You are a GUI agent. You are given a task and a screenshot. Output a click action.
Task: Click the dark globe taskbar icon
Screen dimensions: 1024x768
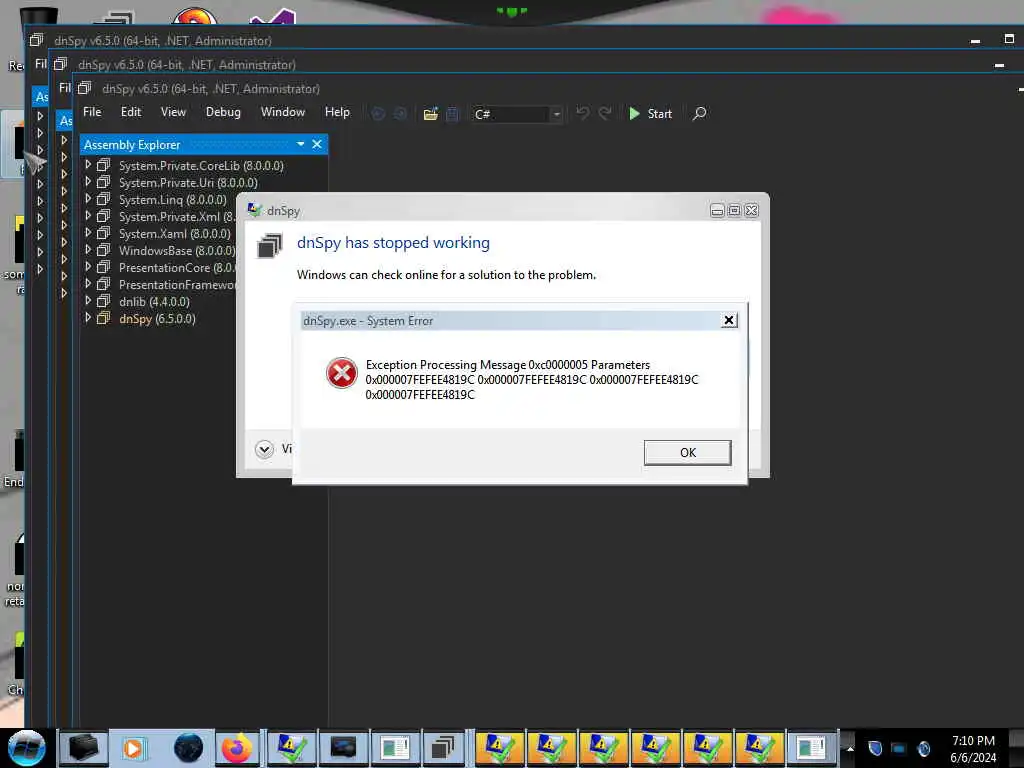(x=188, y=748)
